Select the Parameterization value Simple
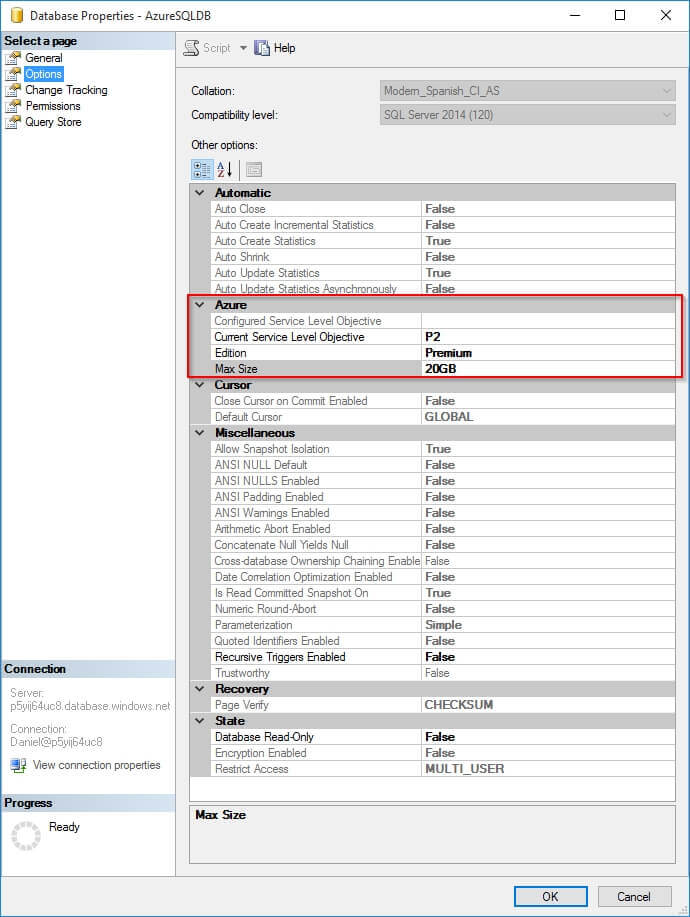The width and height of the screenshot is (690, 917). click(443, 625)
